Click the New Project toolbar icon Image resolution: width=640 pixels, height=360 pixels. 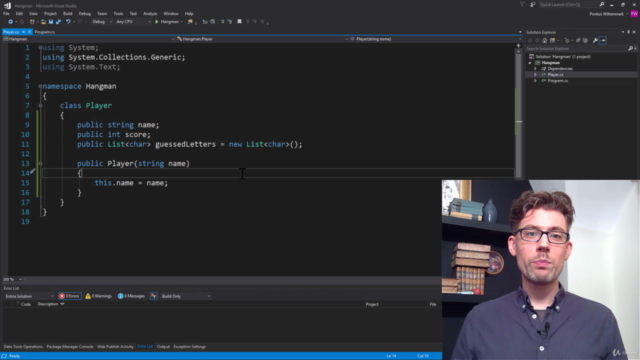tap(32, 22)
